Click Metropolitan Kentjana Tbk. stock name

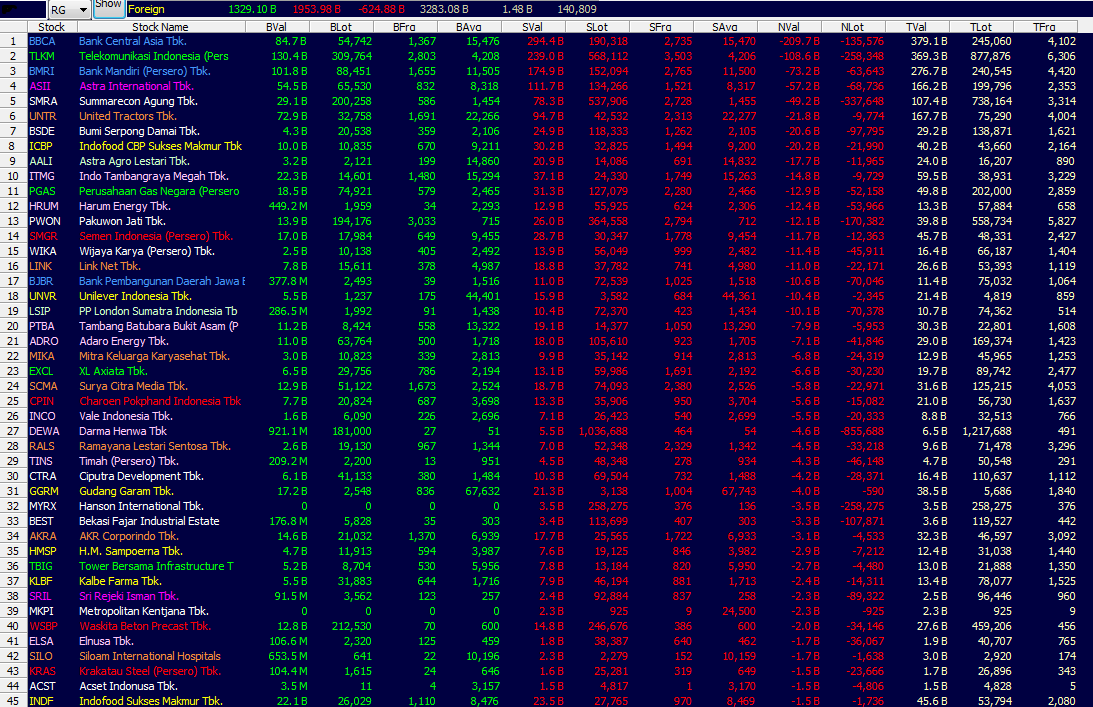click(x=144, y=611)
